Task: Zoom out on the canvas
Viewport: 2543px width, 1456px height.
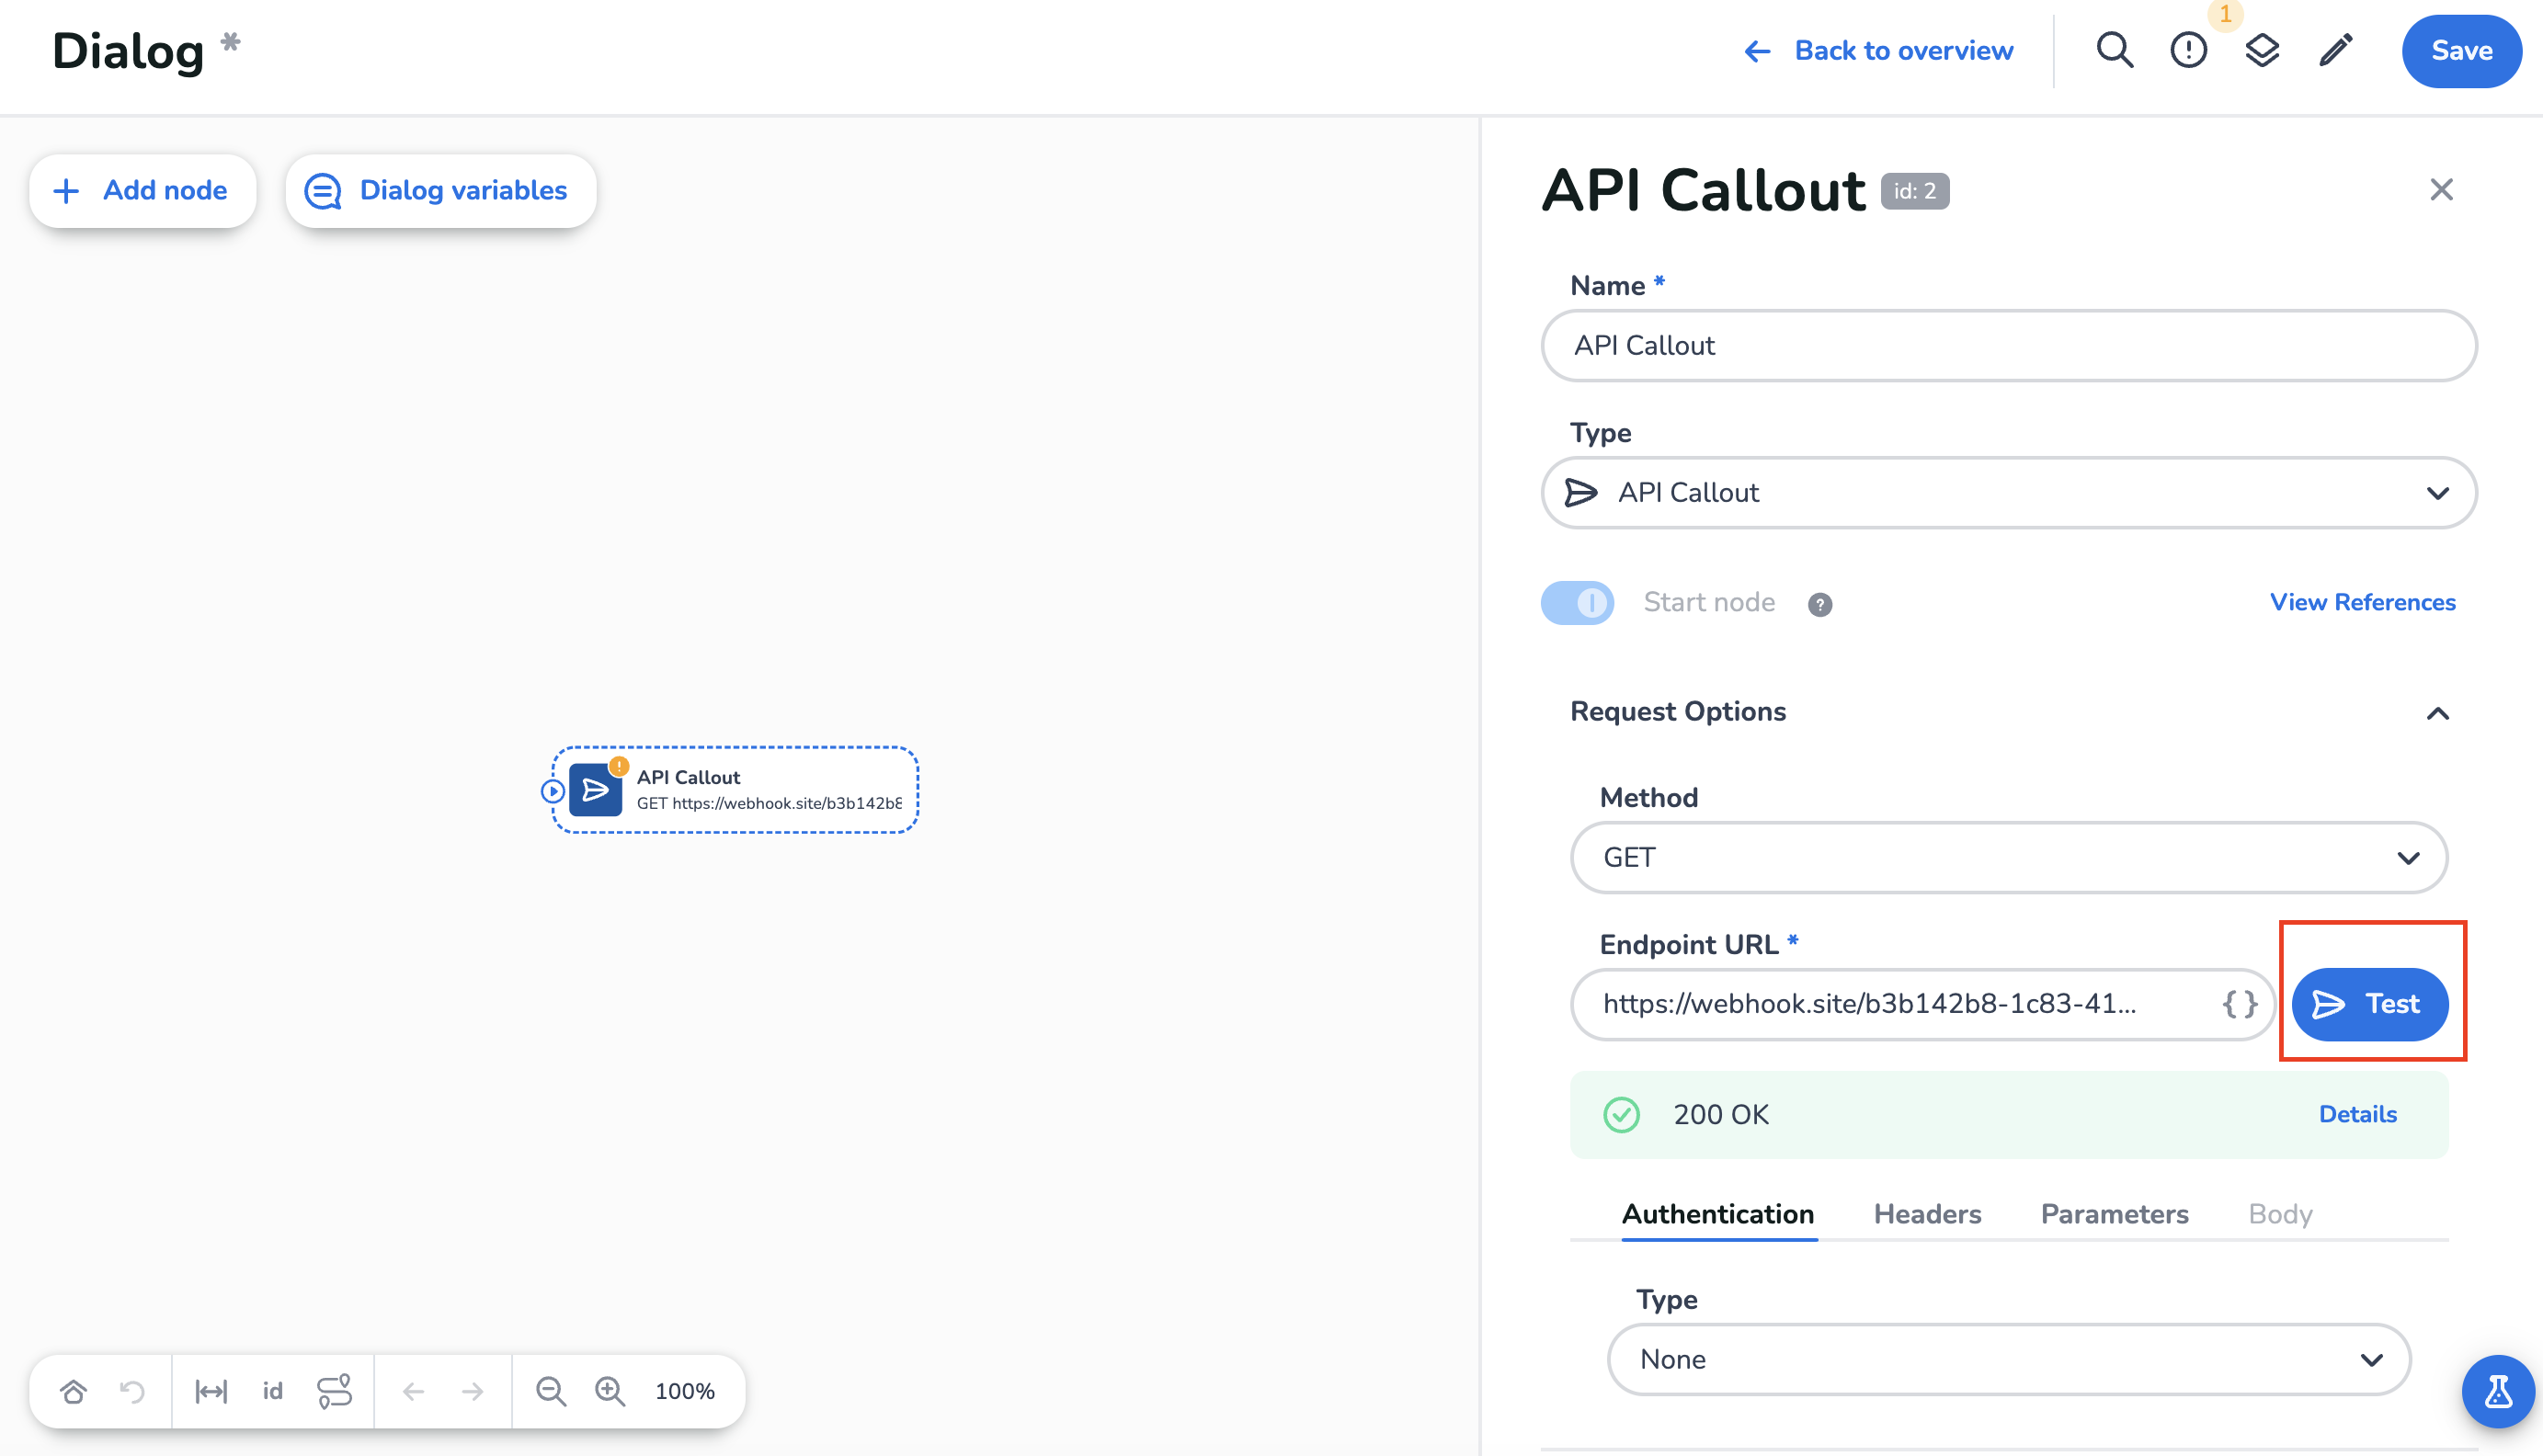Action: pyautogui.click(x=550, y=1391)
